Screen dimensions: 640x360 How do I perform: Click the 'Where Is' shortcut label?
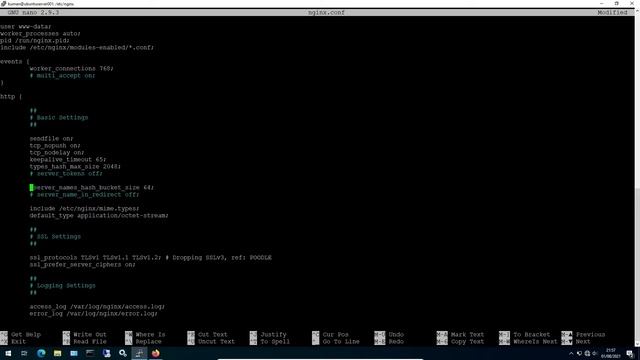tap(150, 334)
